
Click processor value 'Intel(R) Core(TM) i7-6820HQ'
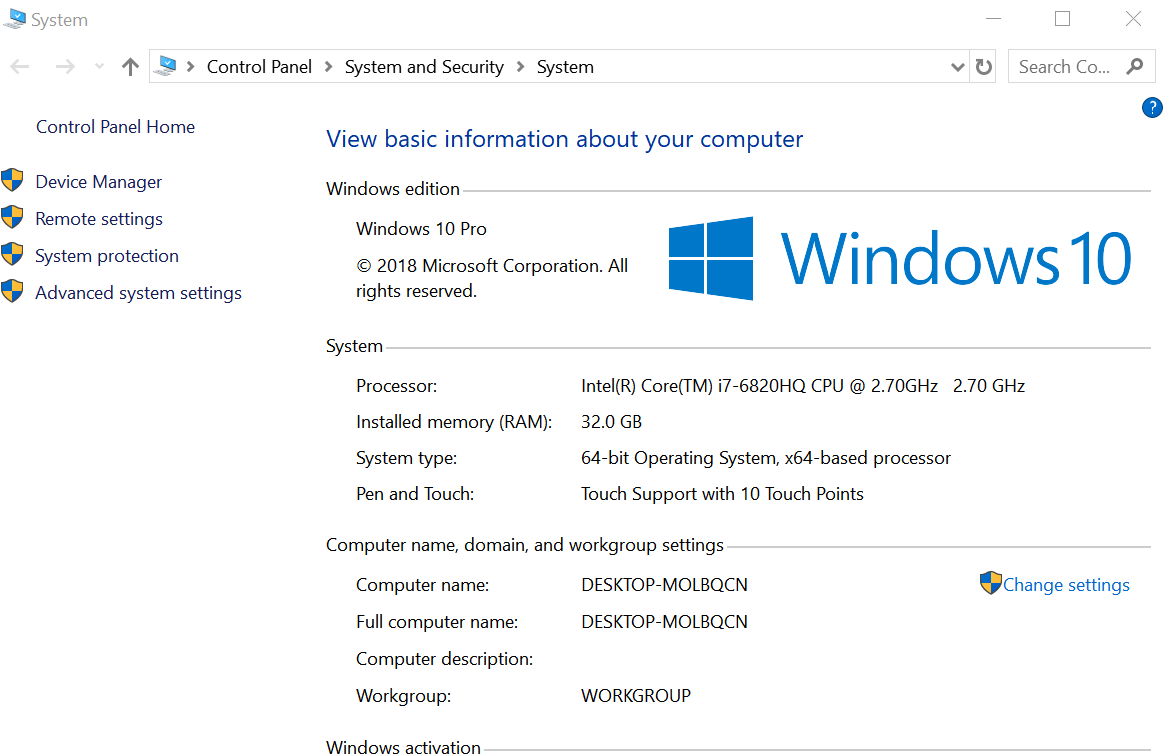tap(693, 386)
